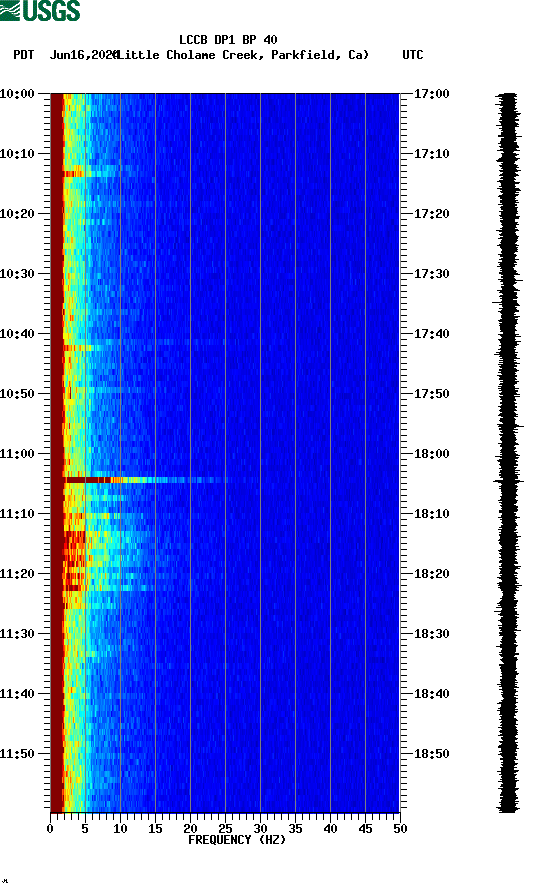
Task: Click the 10:00 PDT time label
Action: click(x=17, y=94)
